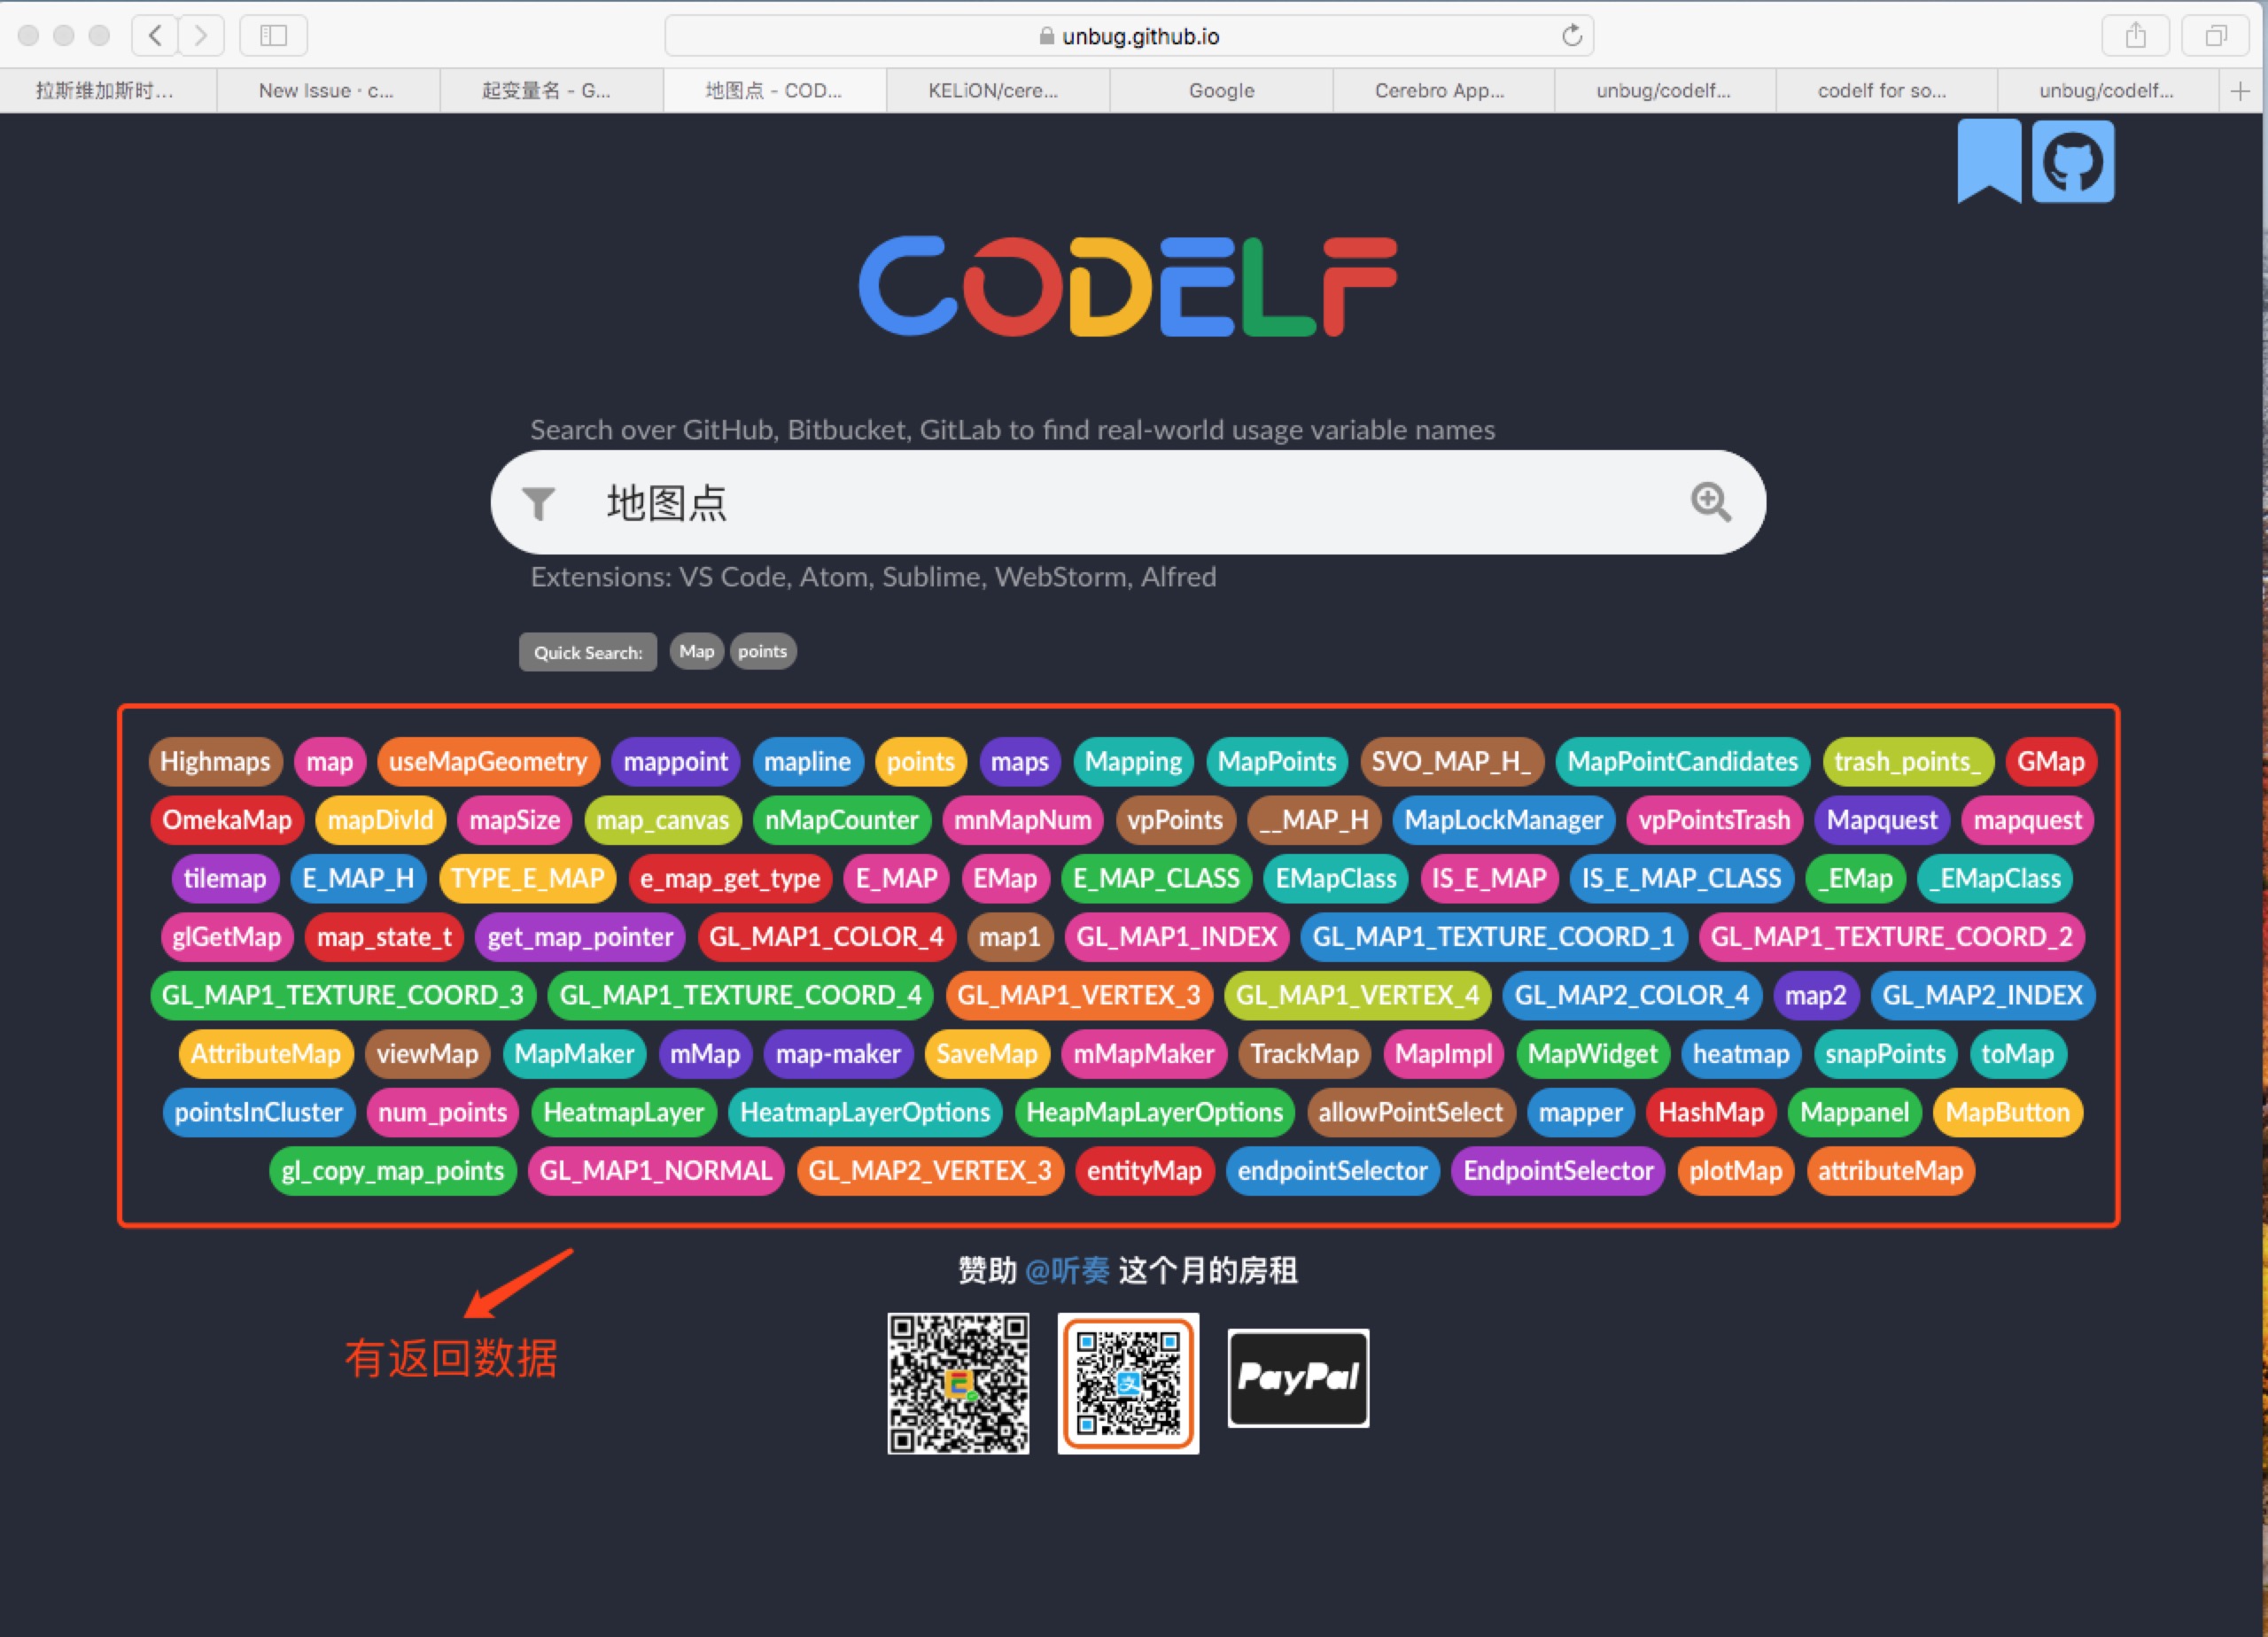Show all tabs overview icon
2268x1637 pixels.
(x=2216, y=36)
